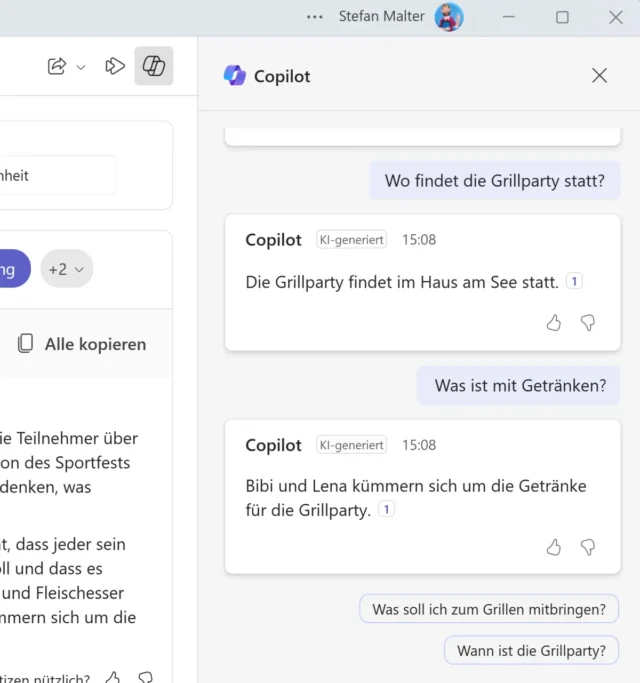Click the Copilot logo in panel header

(235, 76)
